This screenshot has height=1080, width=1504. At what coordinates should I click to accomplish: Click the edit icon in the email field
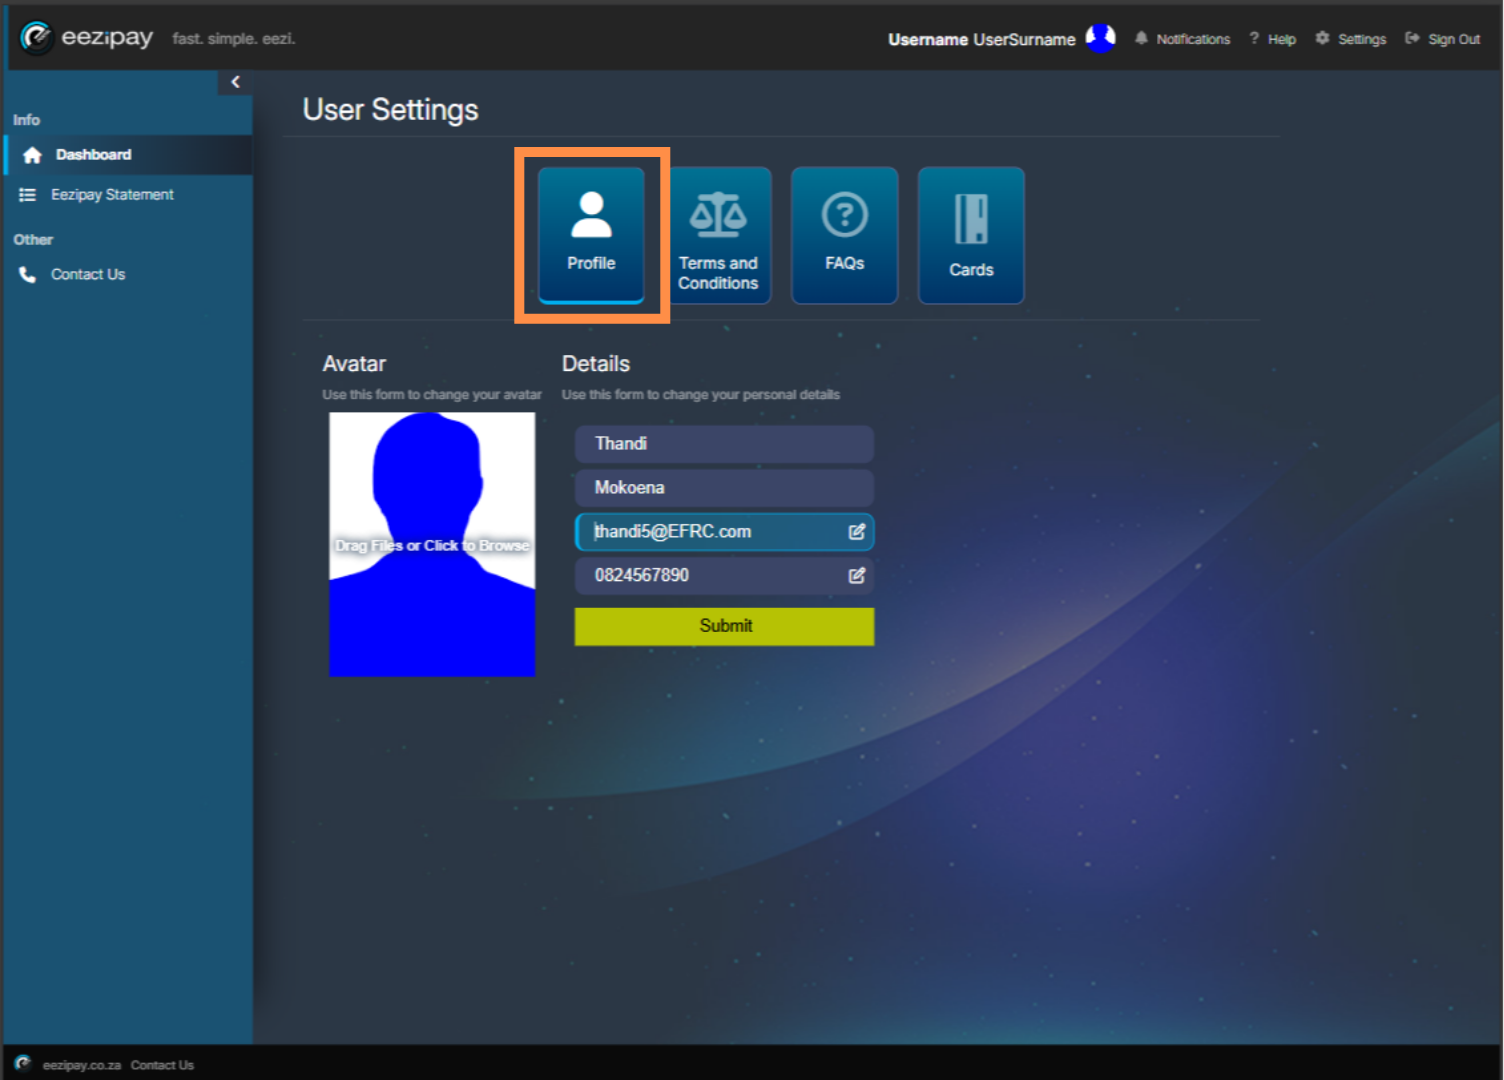pos(857,532)
